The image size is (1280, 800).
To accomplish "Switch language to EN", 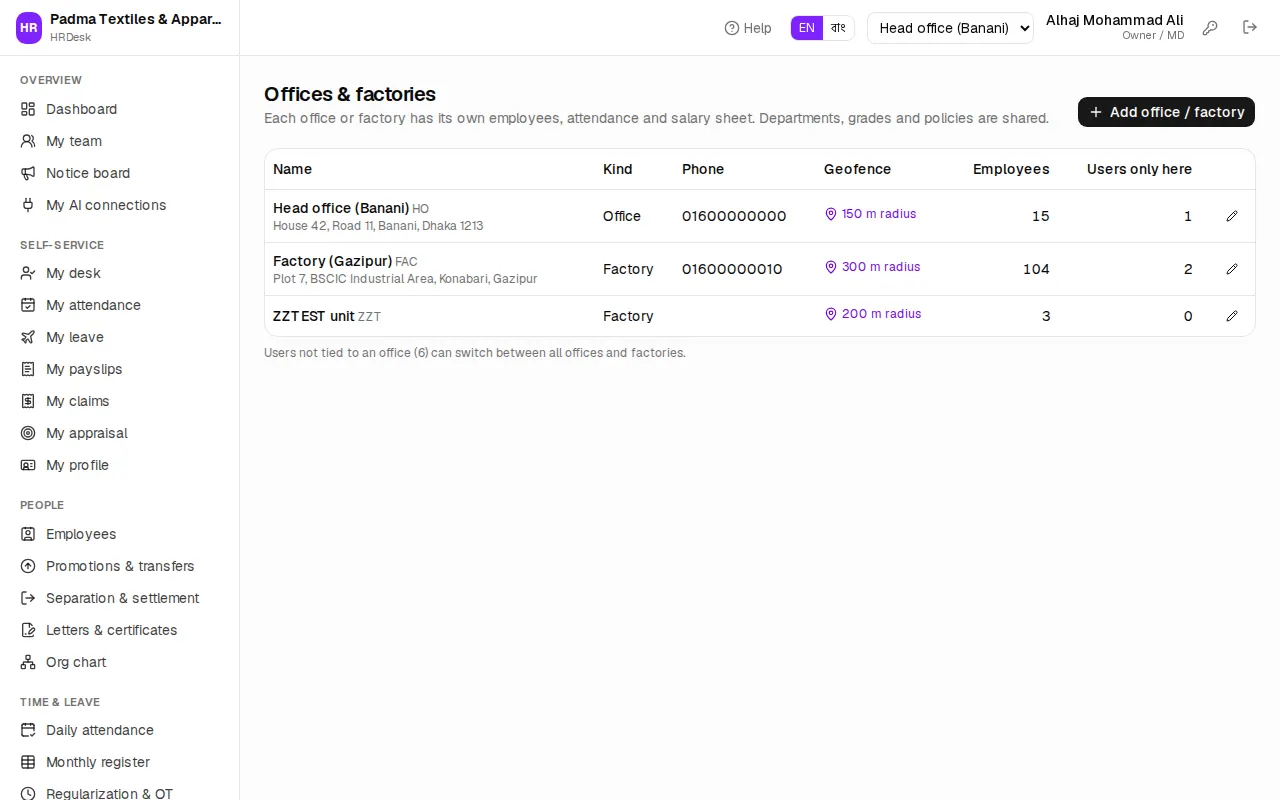I will (x=807, y=28).
